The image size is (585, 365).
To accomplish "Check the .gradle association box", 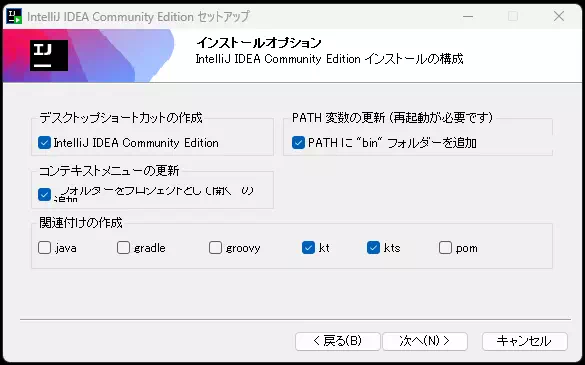I will [x=123, y=247].
